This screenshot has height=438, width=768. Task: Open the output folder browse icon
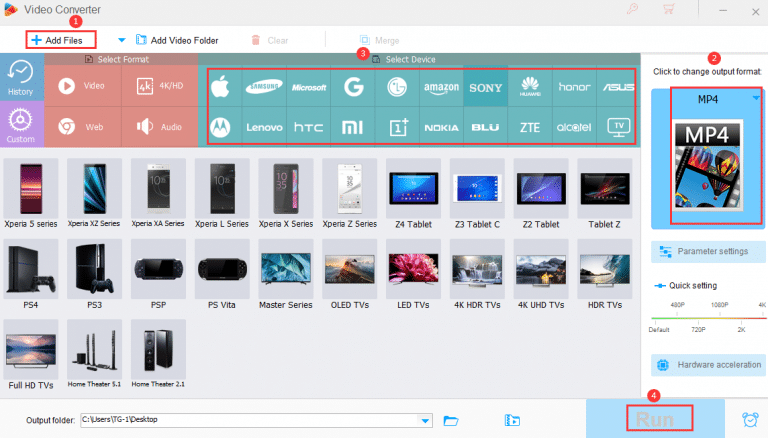[450, 420]
